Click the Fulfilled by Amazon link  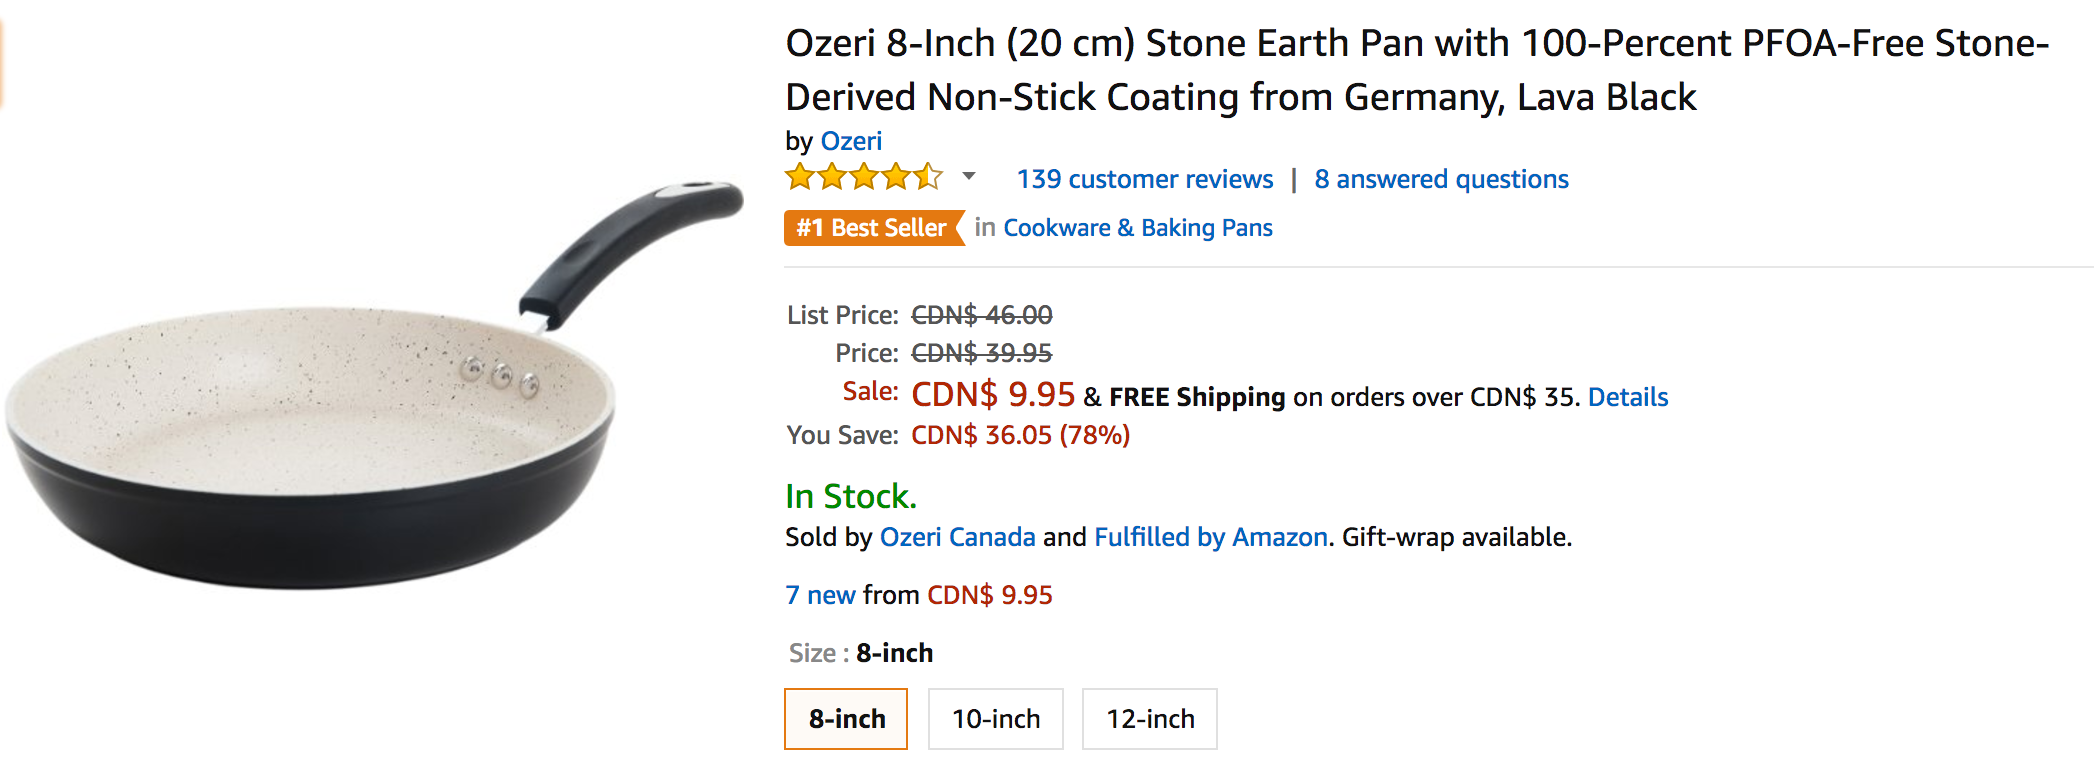(1210, 537)
